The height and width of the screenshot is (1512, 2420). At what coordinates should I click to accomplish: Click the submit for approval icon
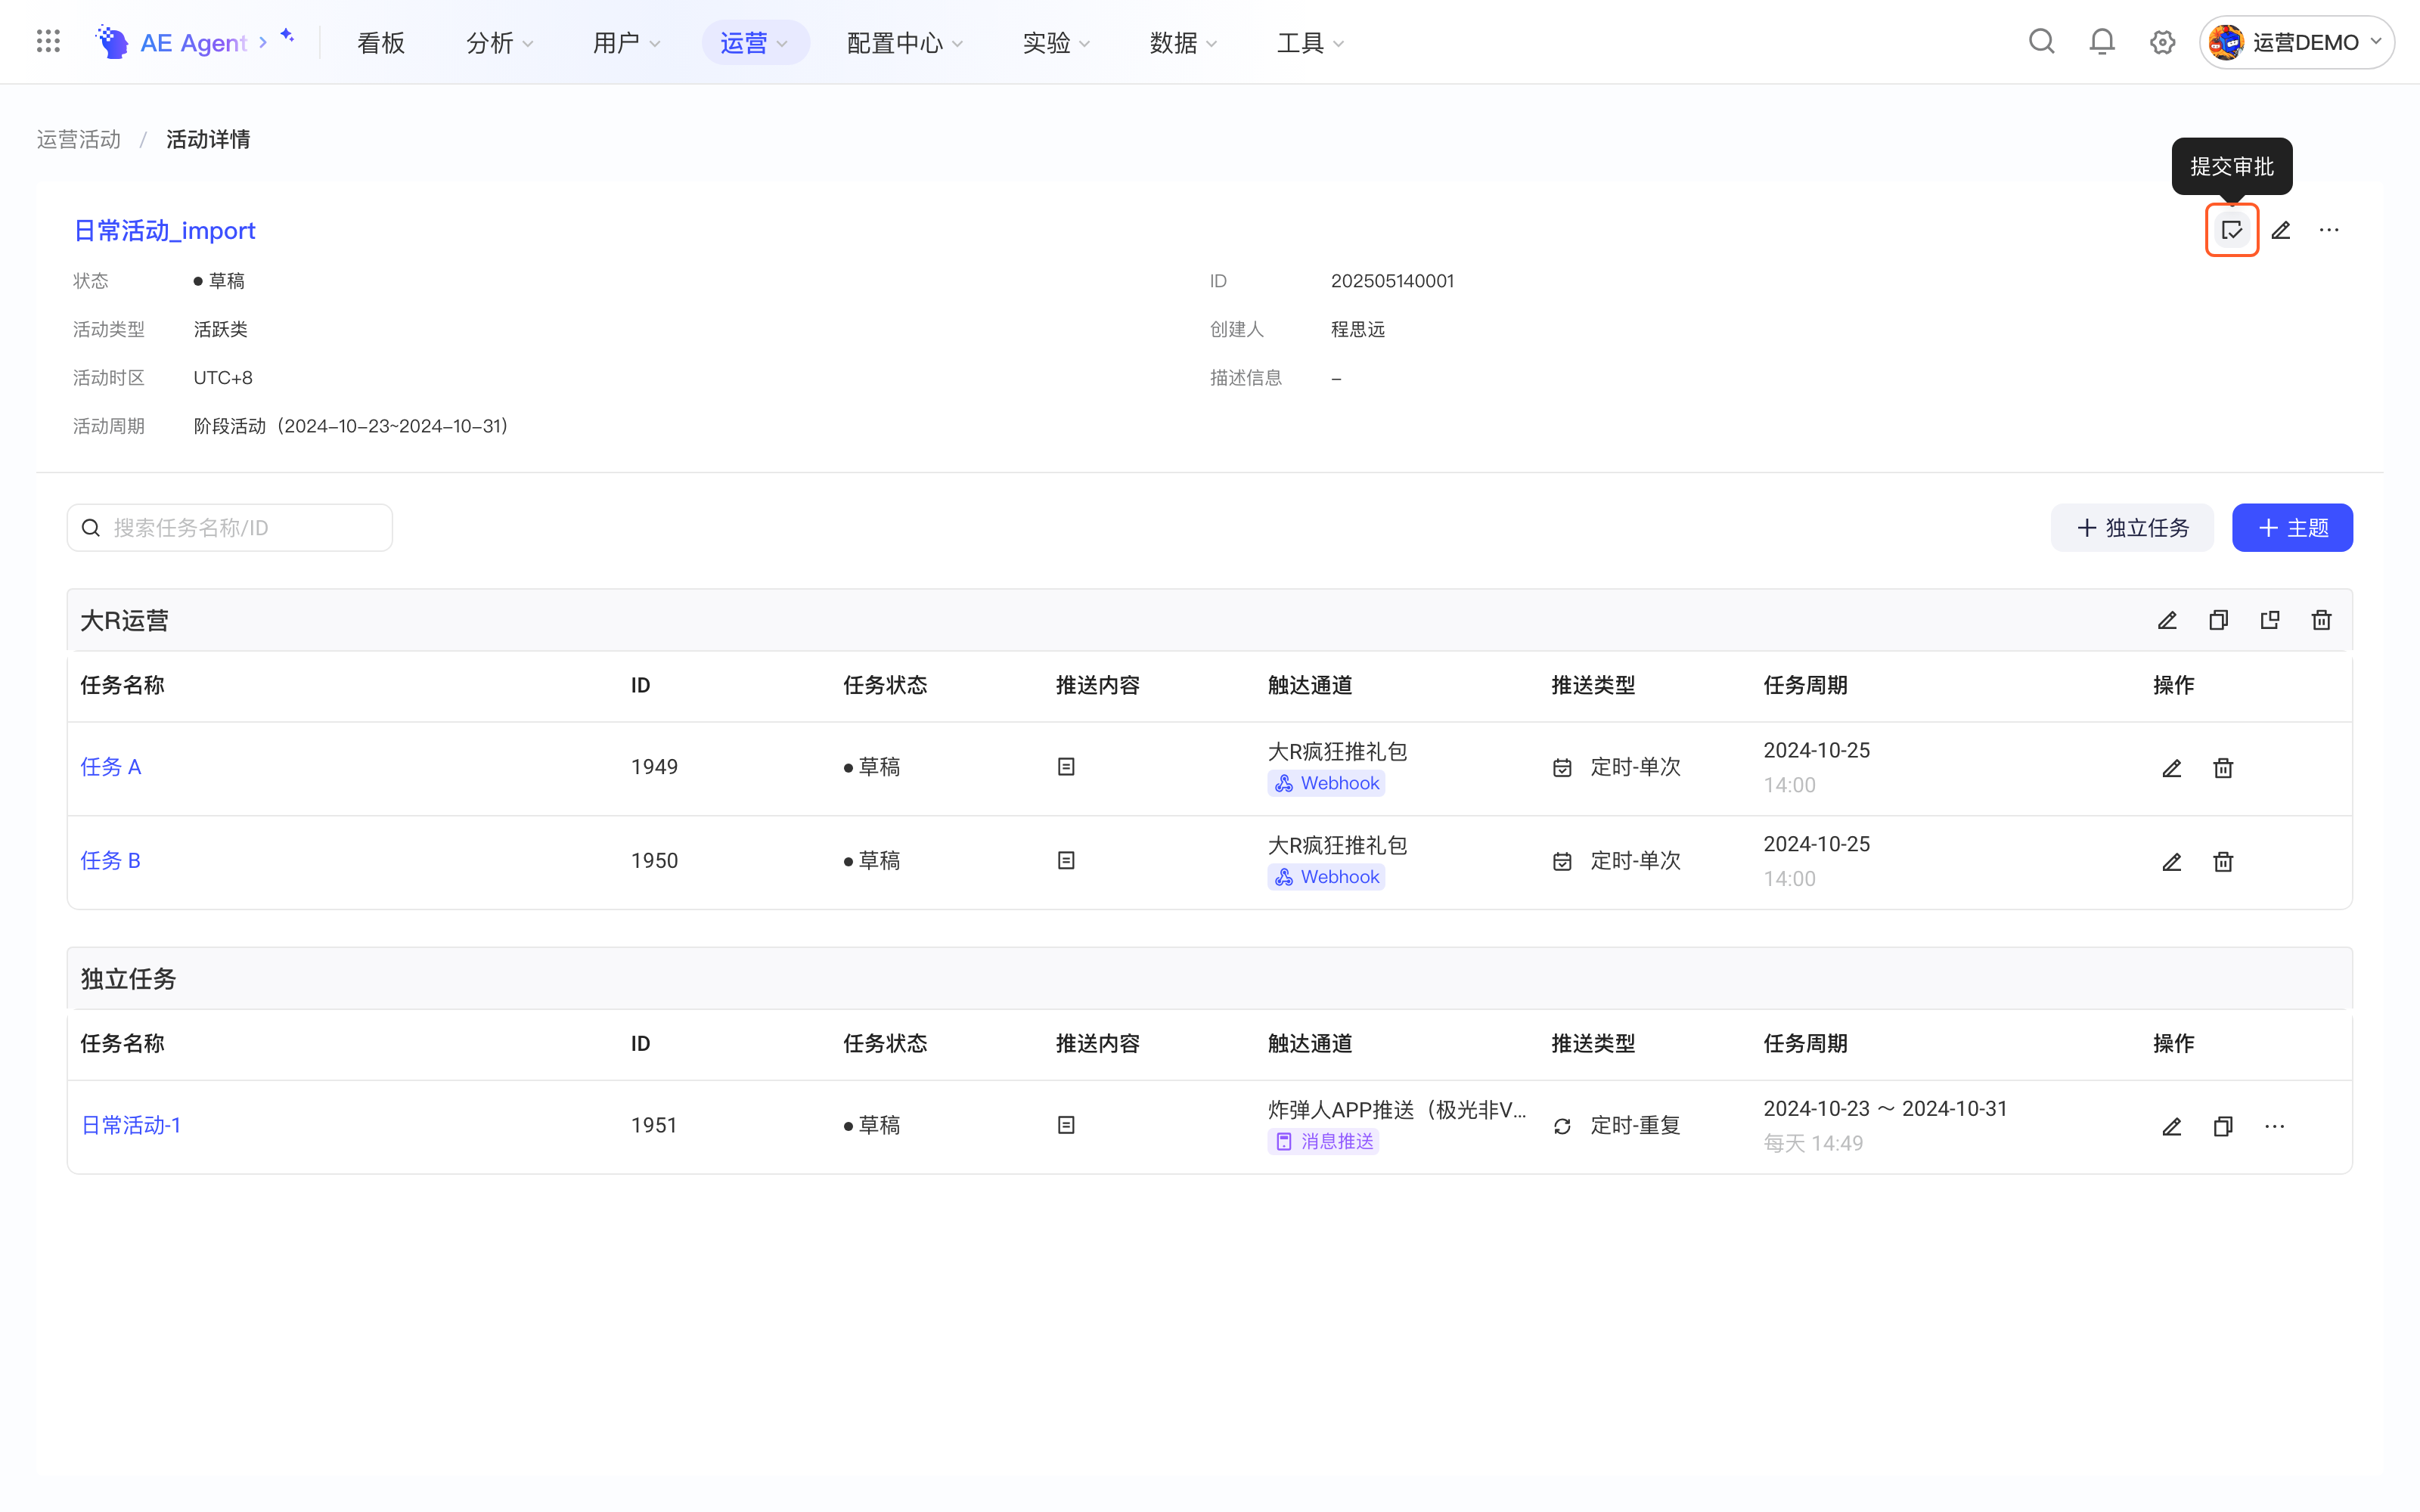point(2231,230)
